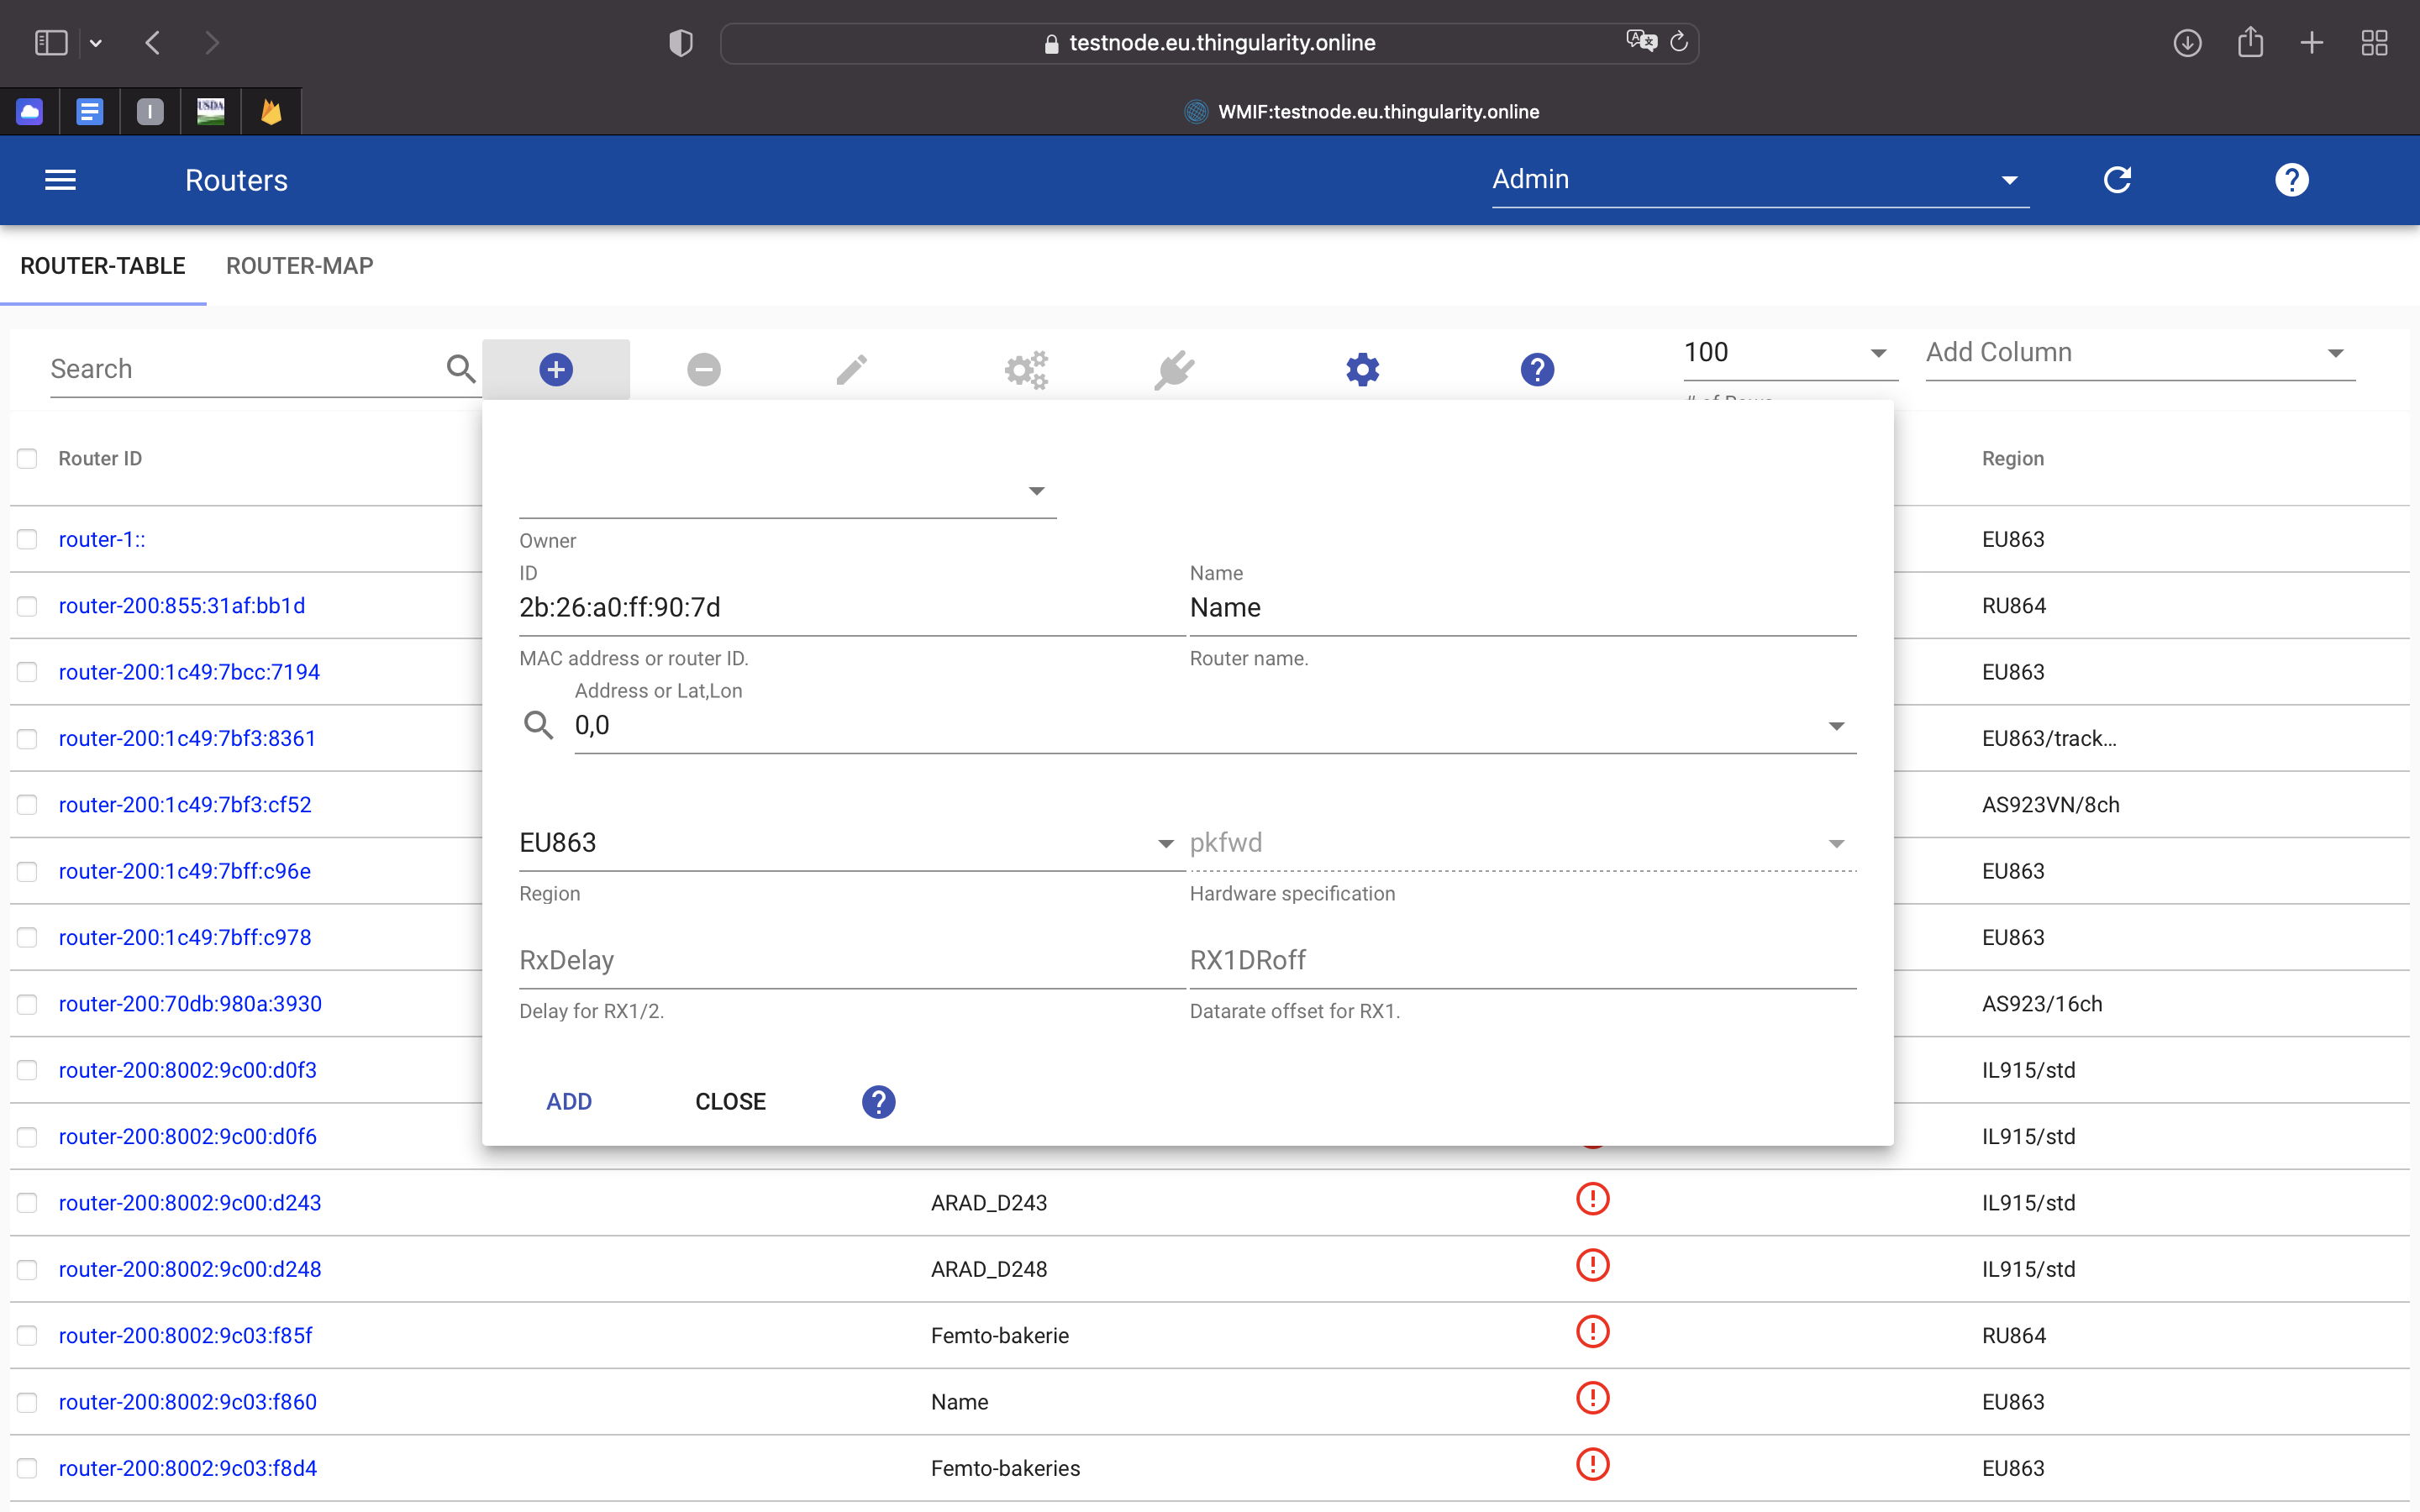Click the remove router minus icon
The height and width of the screenshot is (1512, 2420).
(x=704, y=369)
